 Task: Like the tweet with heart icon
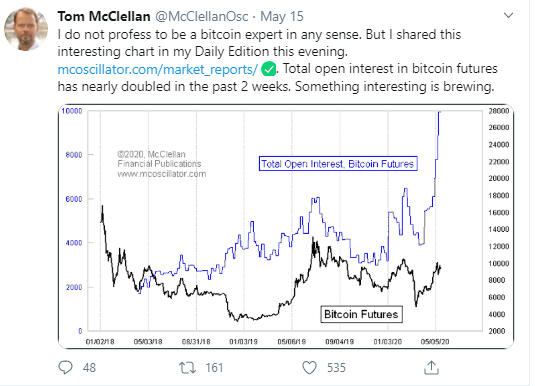tap(309, 368)
